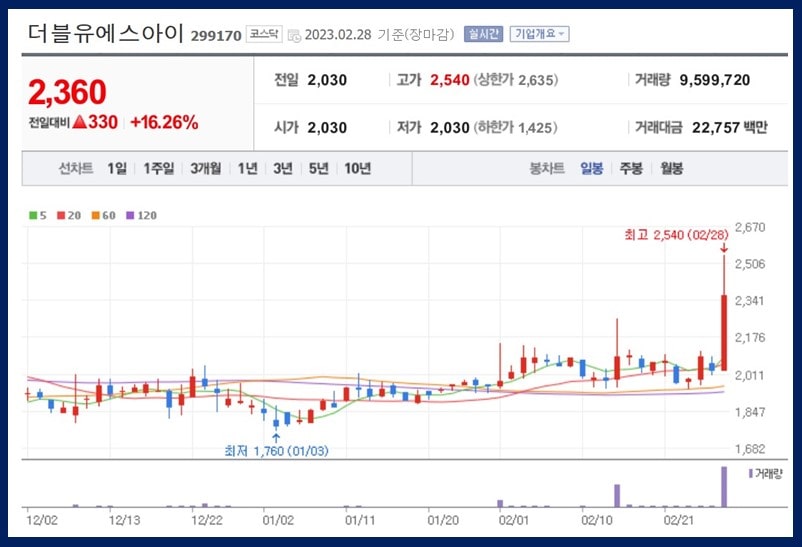Image resolution: width=802 pixels, height=547 pixels.
Task: Click the stock code 299170
Action: click(x=216, y=36)
